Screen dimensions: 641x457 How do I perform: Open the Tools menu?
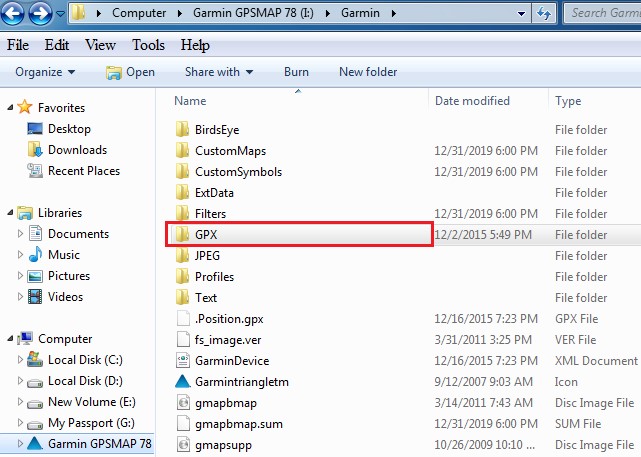(148, 45)
